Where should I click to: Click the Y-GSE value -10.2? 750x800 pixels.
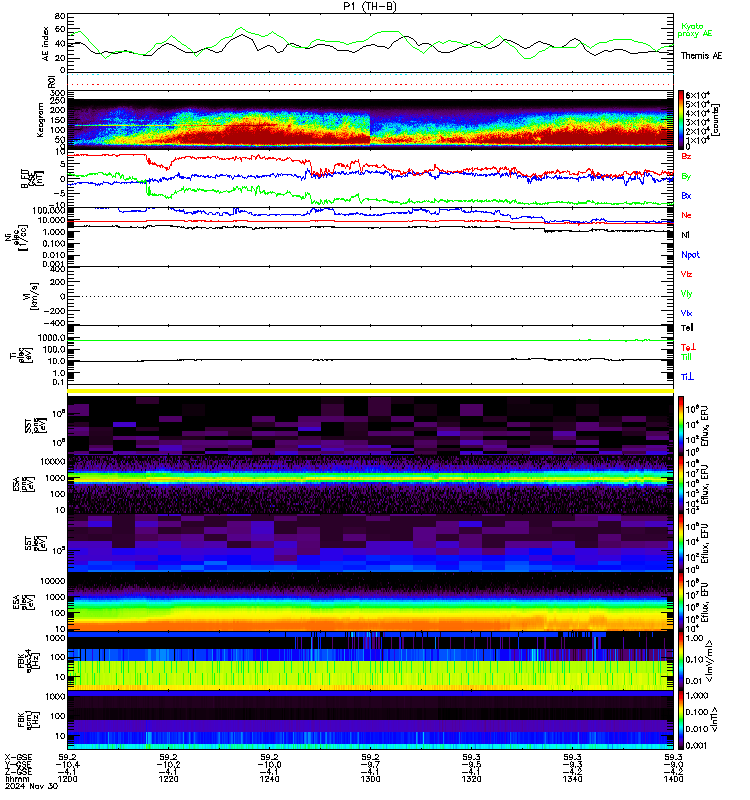coord(168,764)
